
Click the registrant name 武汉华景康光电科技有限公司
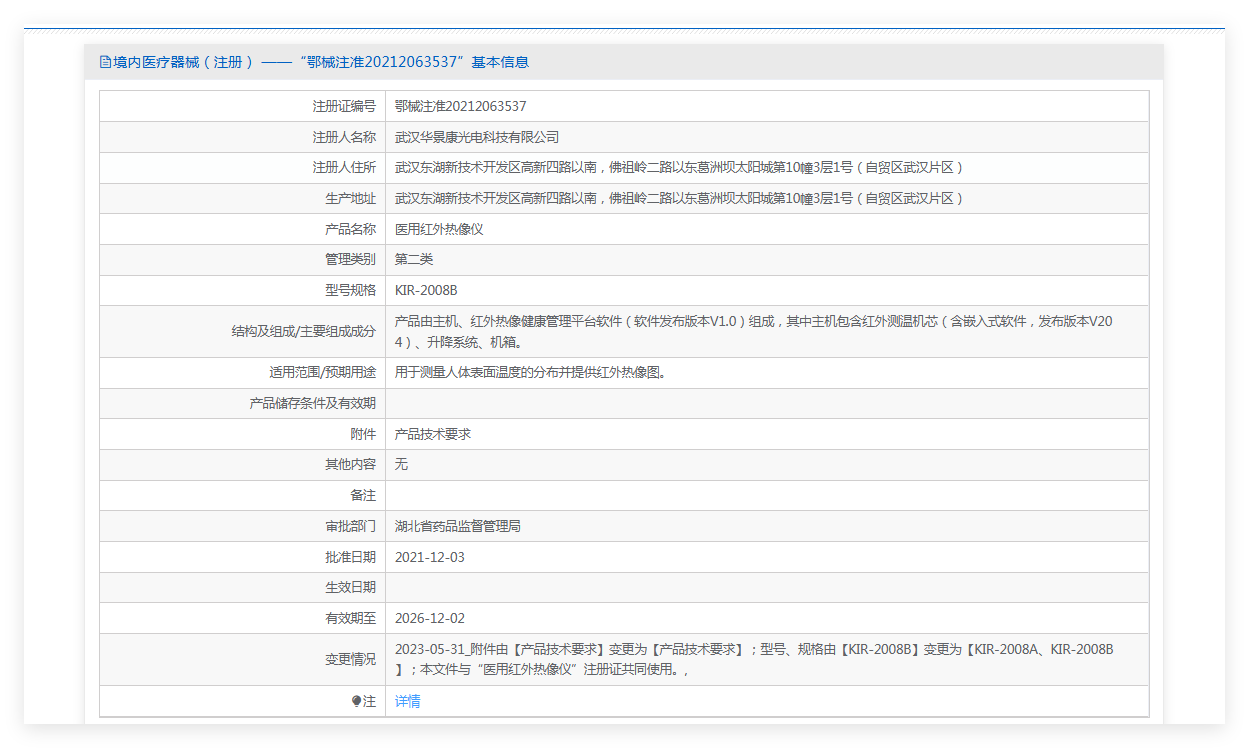tap(477, 137)
